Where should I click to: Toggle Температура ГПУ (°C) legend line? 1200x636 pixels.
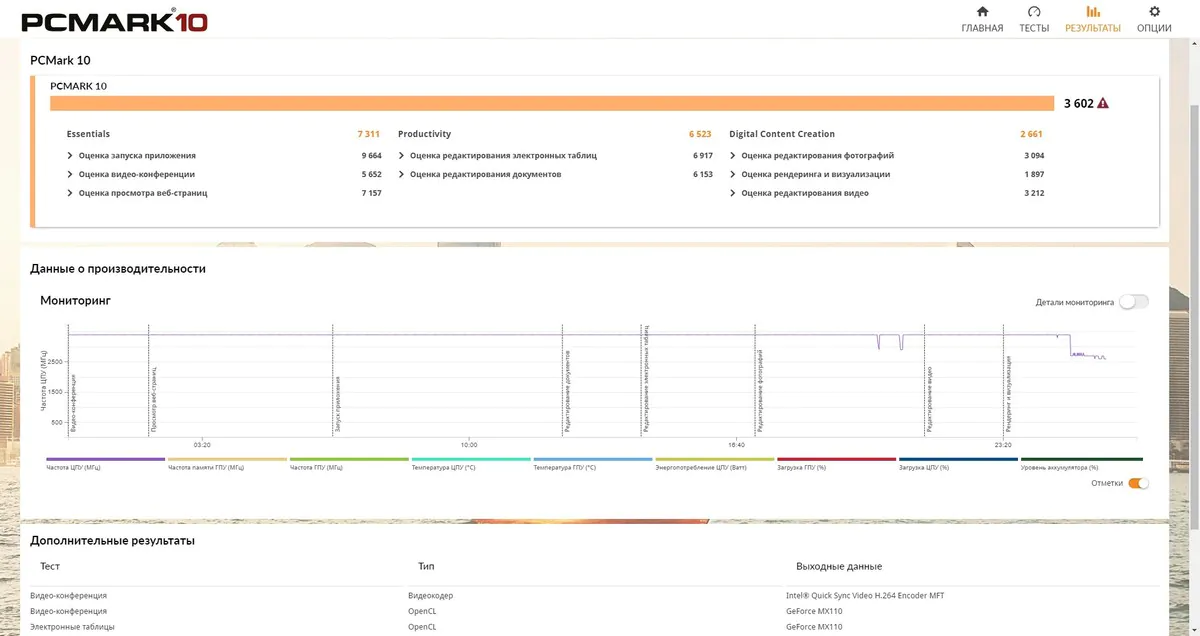click(x=593, y=463)
